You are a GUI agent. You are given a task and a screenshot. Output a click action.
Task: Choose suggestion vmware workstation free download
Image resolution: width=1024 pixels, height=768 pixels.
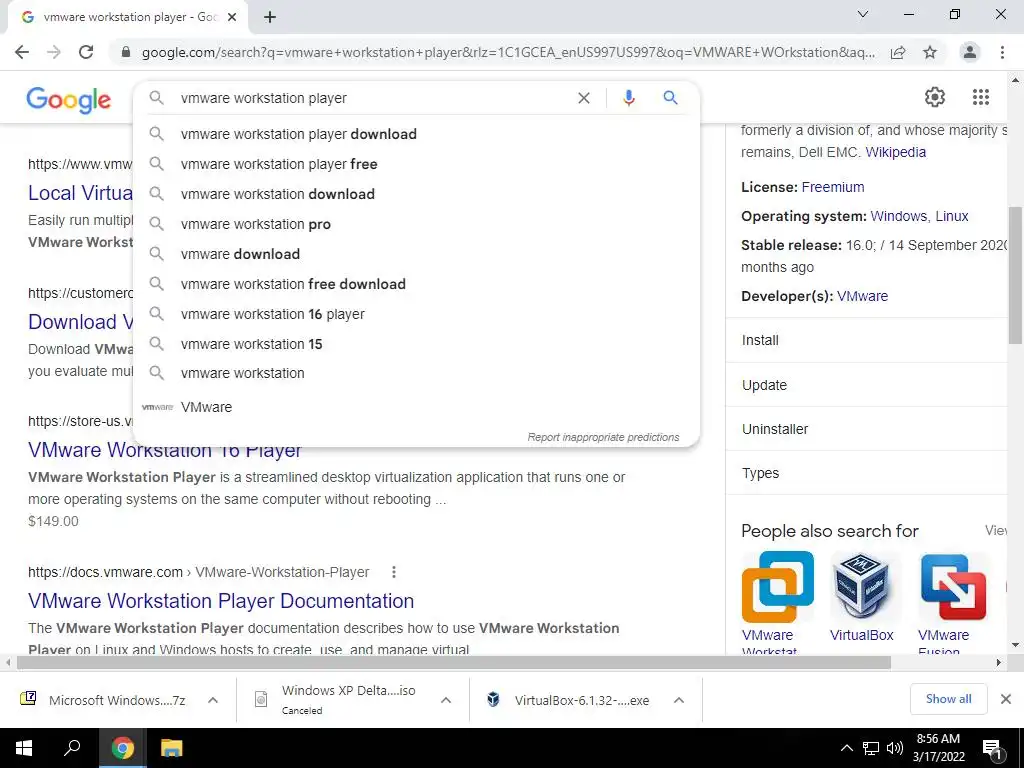click(416, 284)
